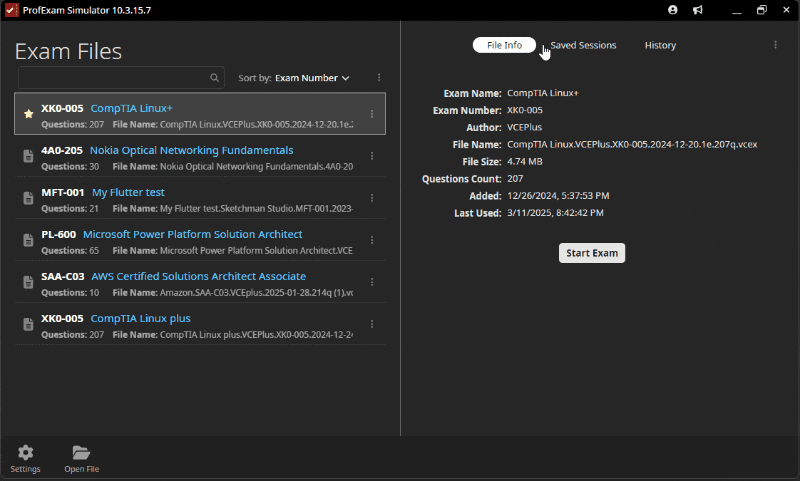This screenshot has width=800, height=481.
Task: Open AWS Certified Solutions Architect Associate link
Action: coord(198,276)
